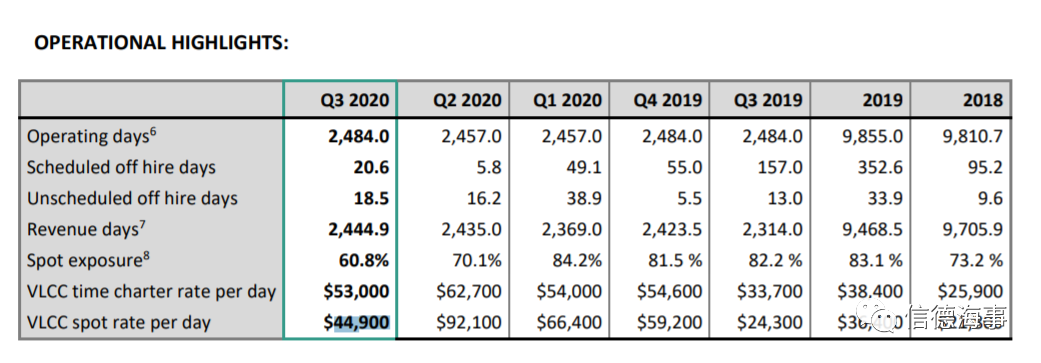Click the 60.8% spot exposure value
This screenshot has width=1041, height=363.
tap(365, 260)
